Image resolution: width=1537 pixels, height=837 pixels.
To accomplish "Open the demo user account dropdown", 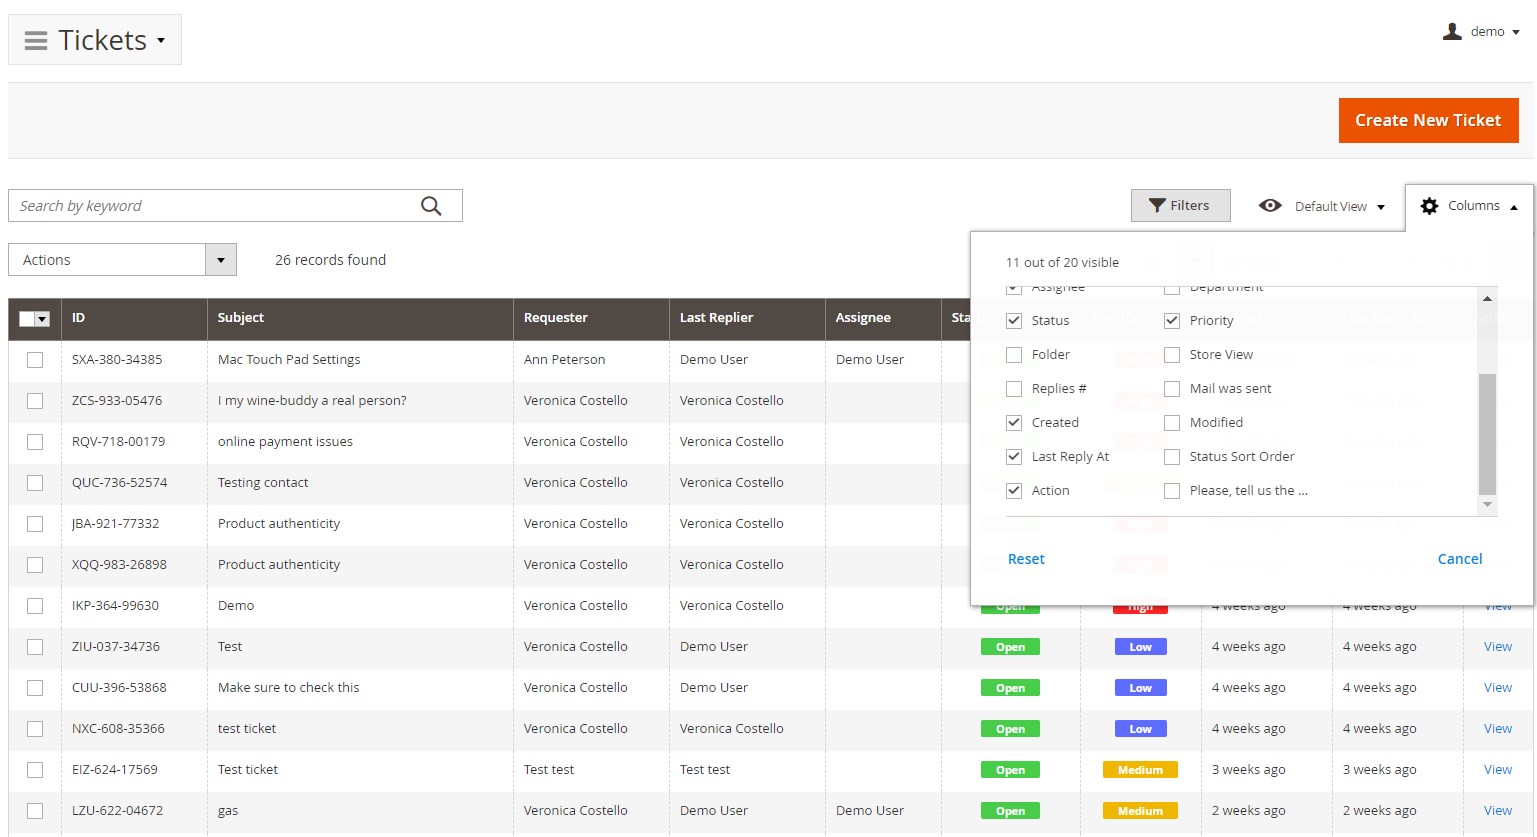I will pos(1515,32).
